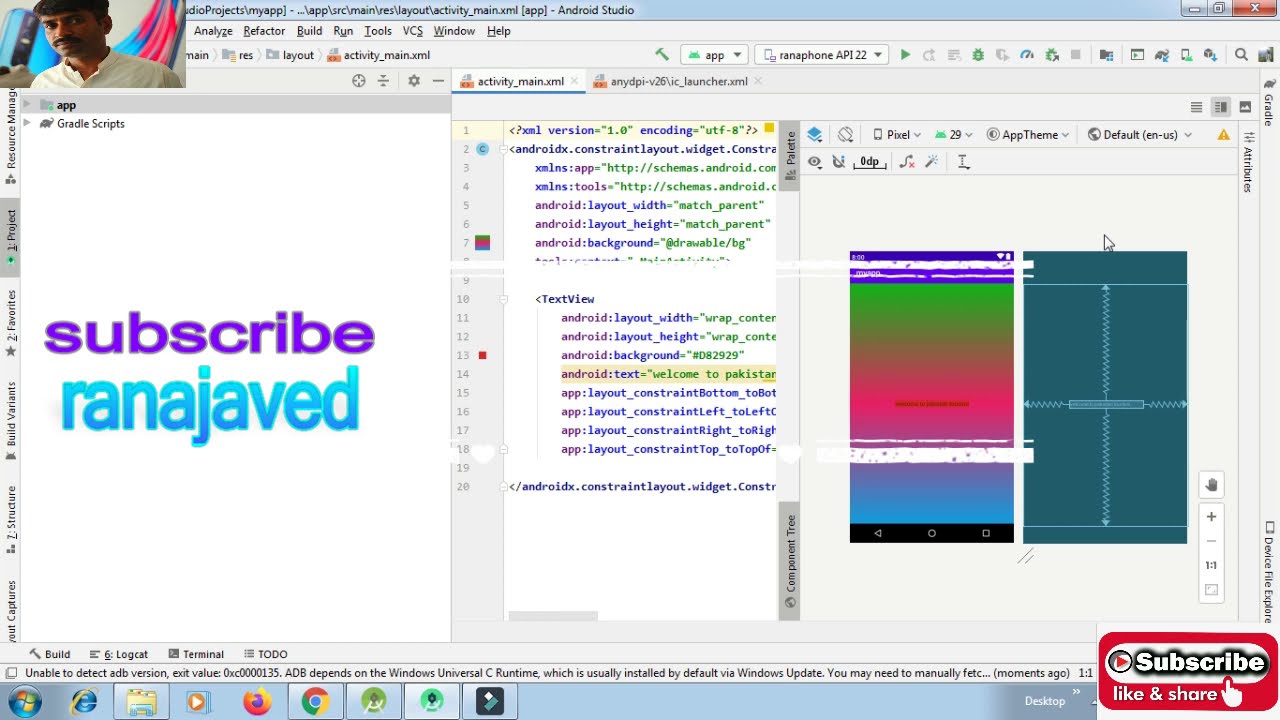Switch to the ic_launcher.xml editor tab
Viewport: 1280px width, 720px height.
679,81
